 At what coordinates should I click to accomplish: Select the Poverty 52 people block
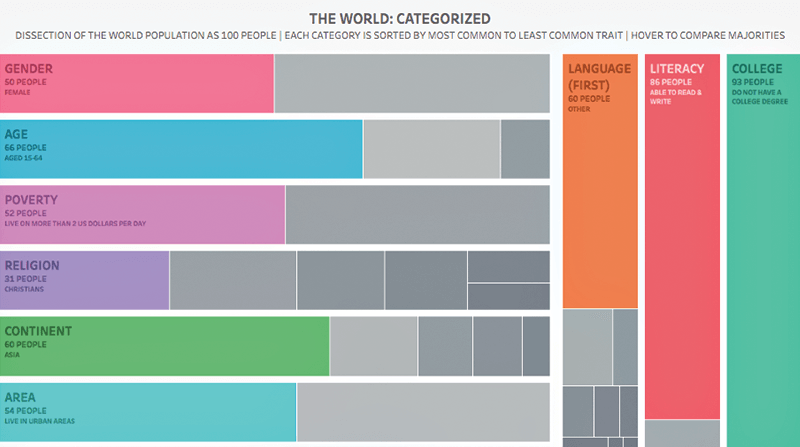pyautogui.click(x=143, y=214)
